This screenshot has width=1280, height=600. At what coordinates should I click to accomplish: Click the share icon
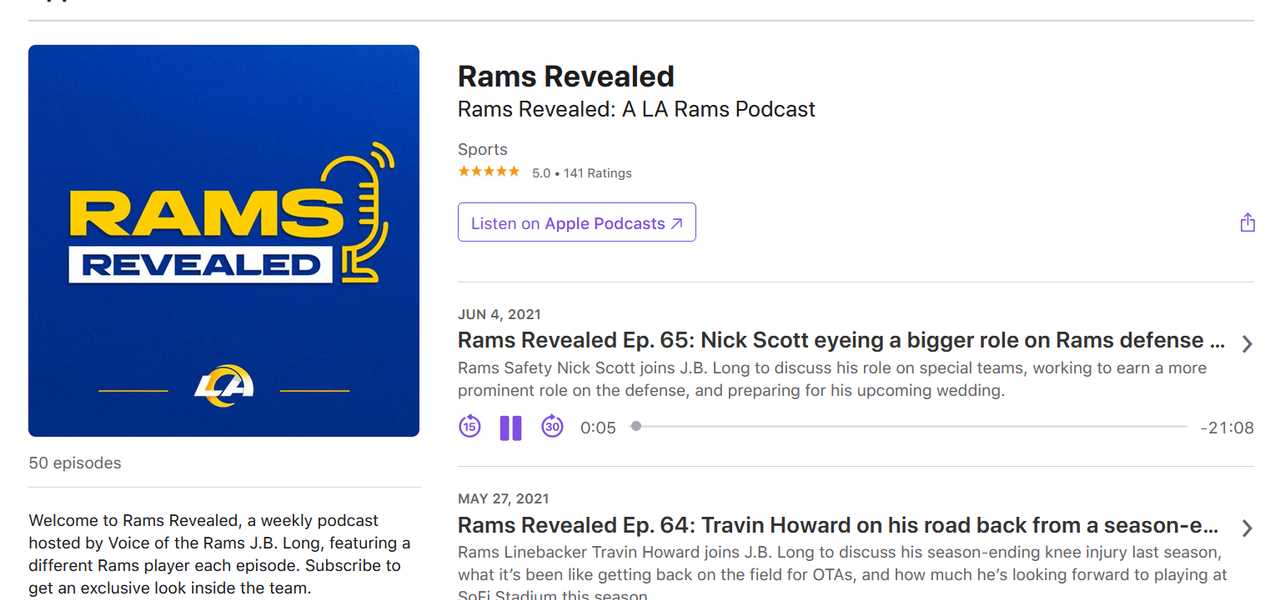click(x=1247, y=222)
